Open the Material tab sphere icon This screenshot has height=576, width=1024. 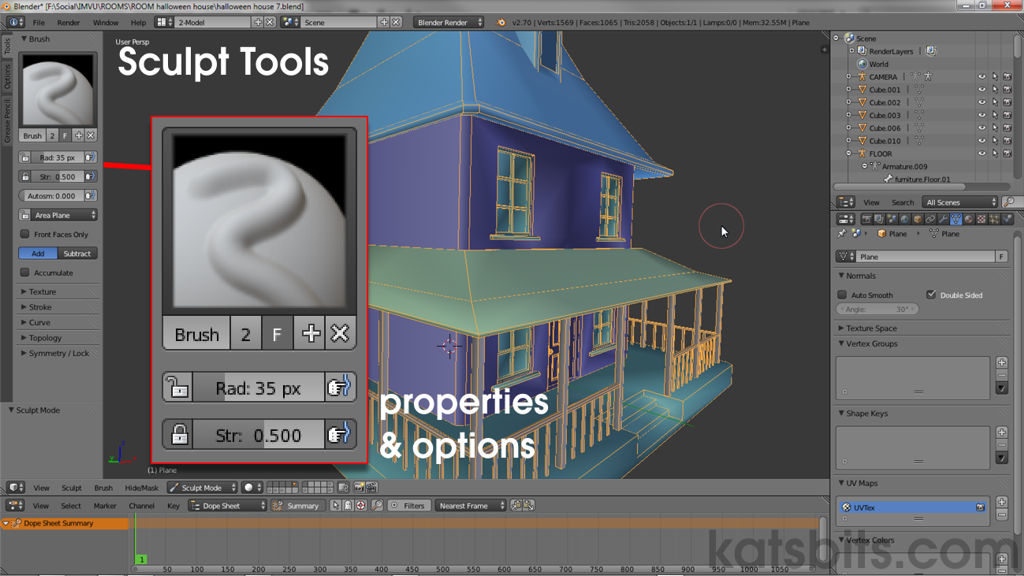click(x=968, y=219)
